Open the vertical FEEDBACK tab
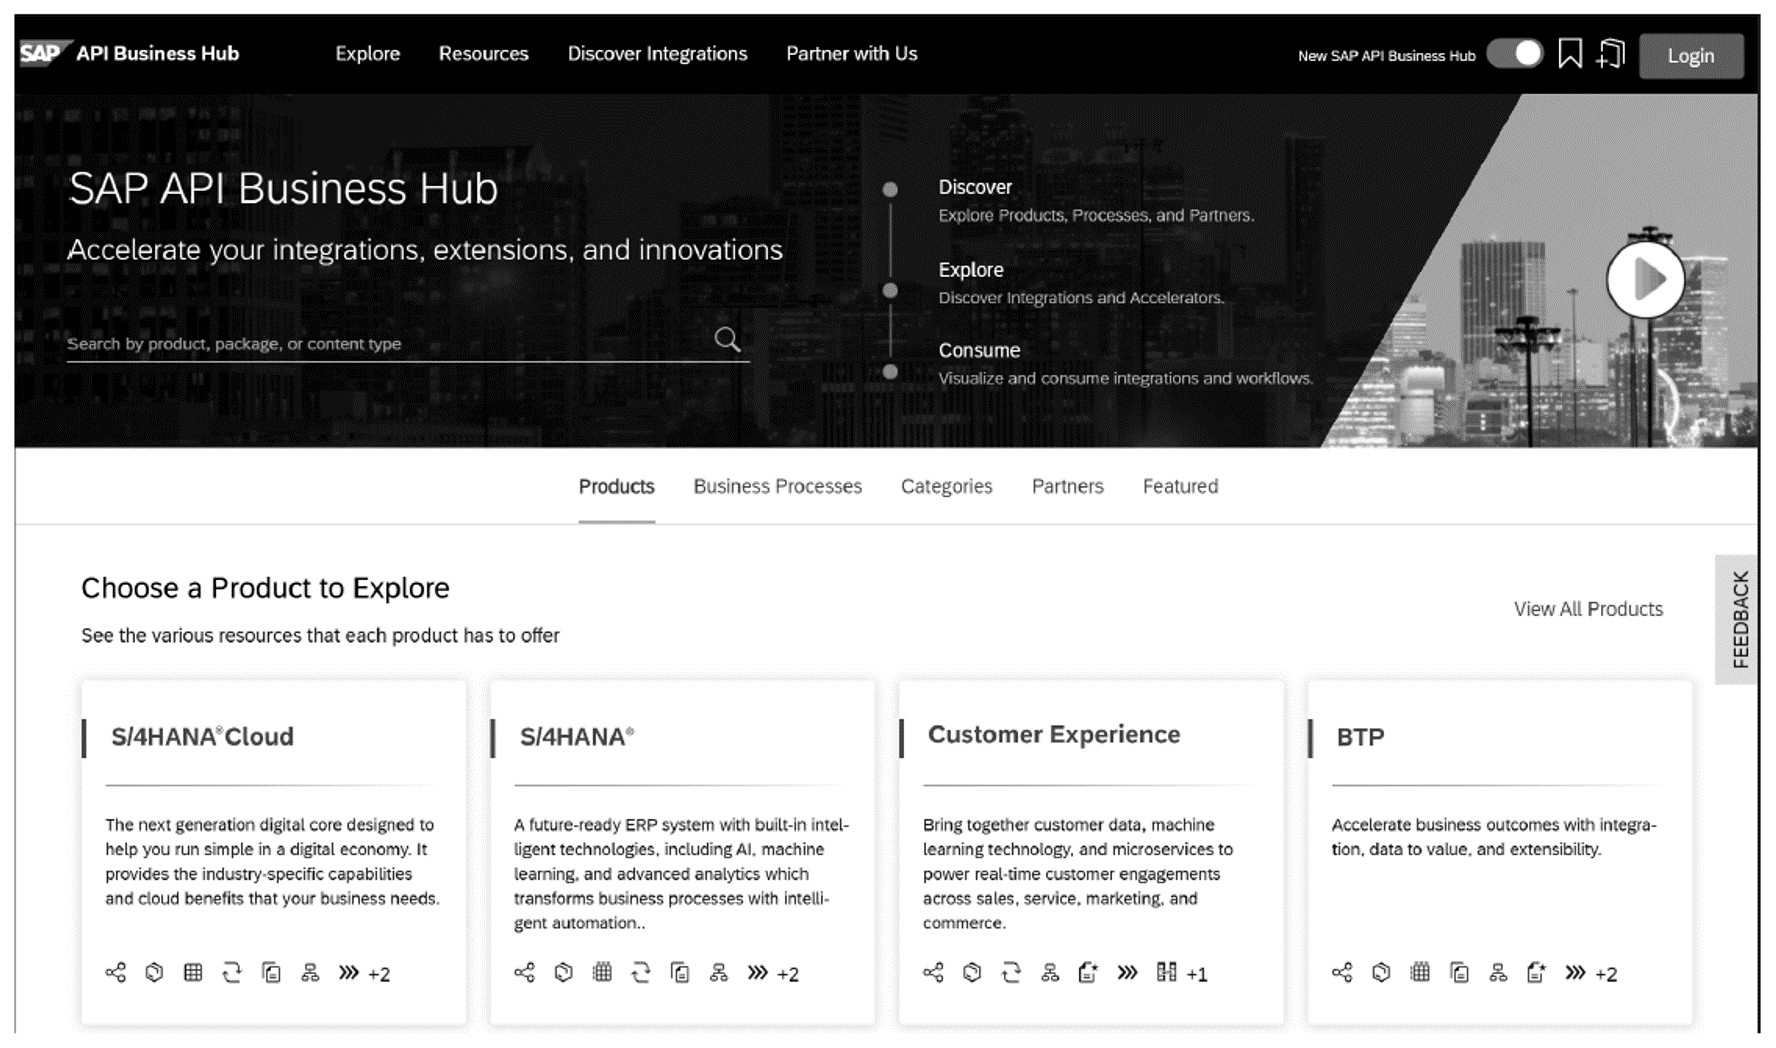The height and width of the screenshot is (1048, 1776). (1738, 619)
